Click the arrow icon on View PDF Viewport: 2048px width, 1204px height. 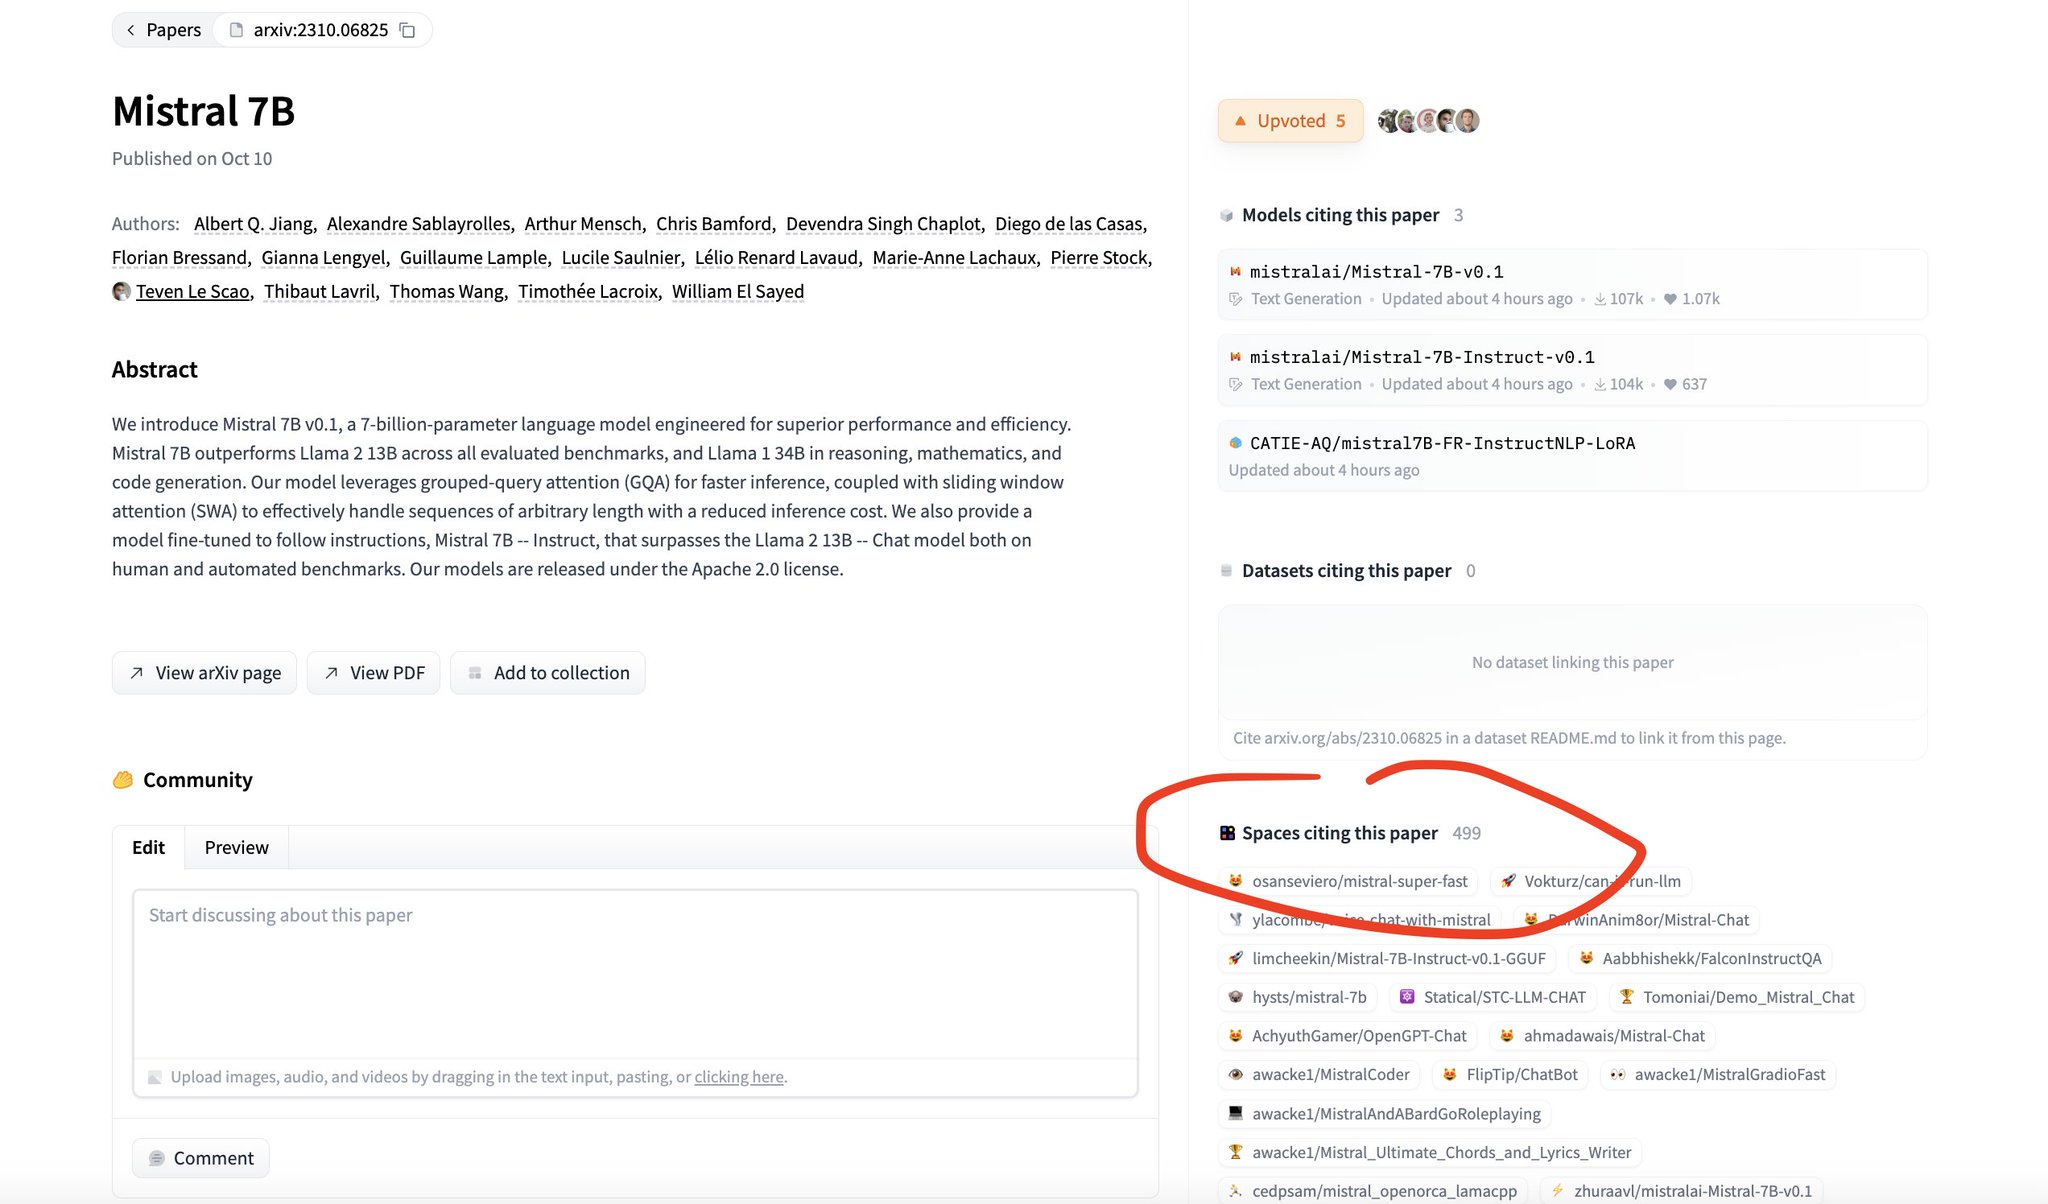click(331, 673)
